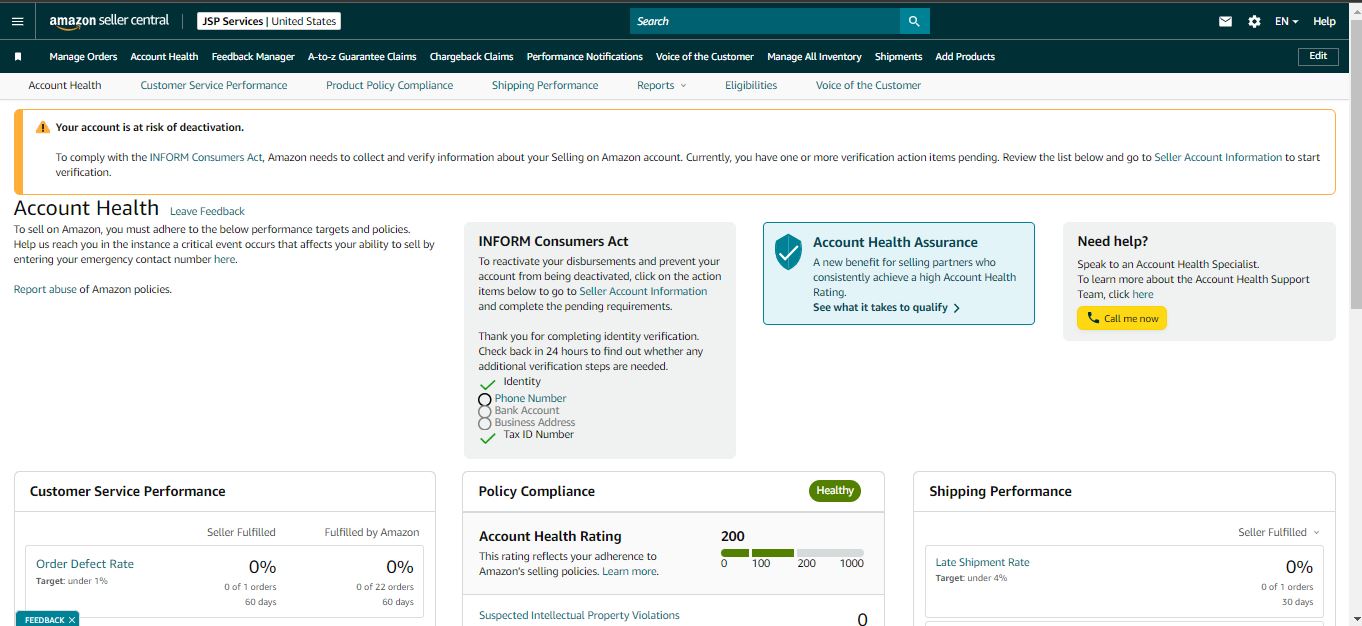Open the hamburger main menu
The height and width of the screenshot is (626, 1362).
point(17,21)
